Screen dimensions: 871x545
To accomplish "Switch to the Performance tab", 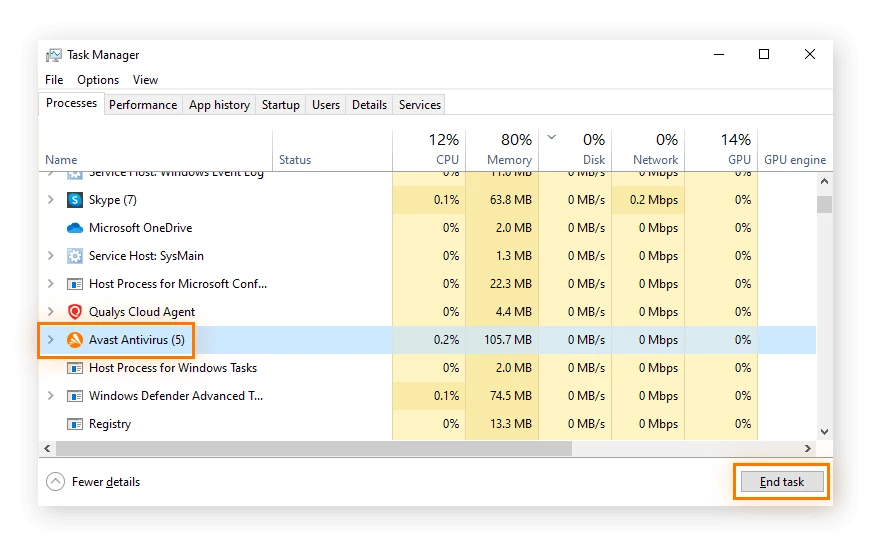I will [x=143, y=105].
